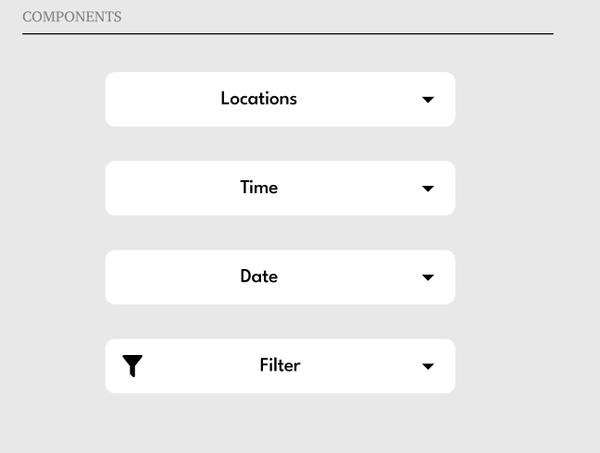
Task: Open the Locations dropdown
Action: [280, 99]
